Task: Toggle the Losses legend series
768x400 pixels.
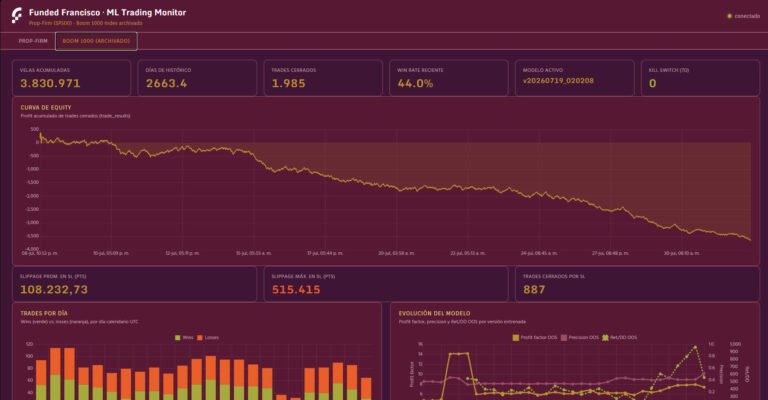Action: pyautogui.click(x=208, y=338)
